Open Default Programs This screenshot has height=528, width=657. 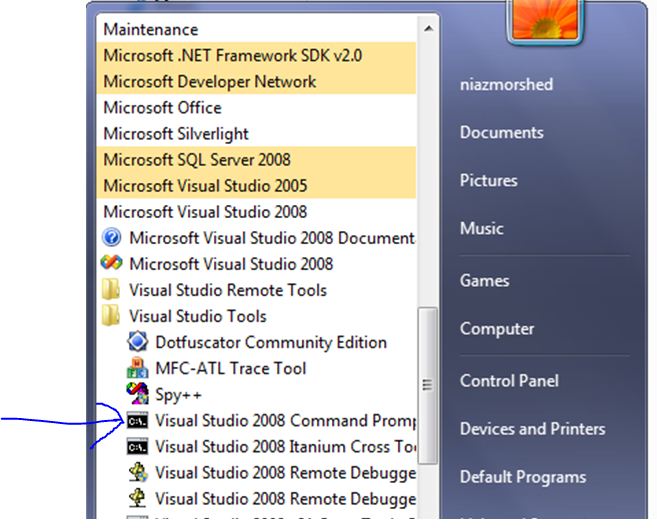point(523,476)
